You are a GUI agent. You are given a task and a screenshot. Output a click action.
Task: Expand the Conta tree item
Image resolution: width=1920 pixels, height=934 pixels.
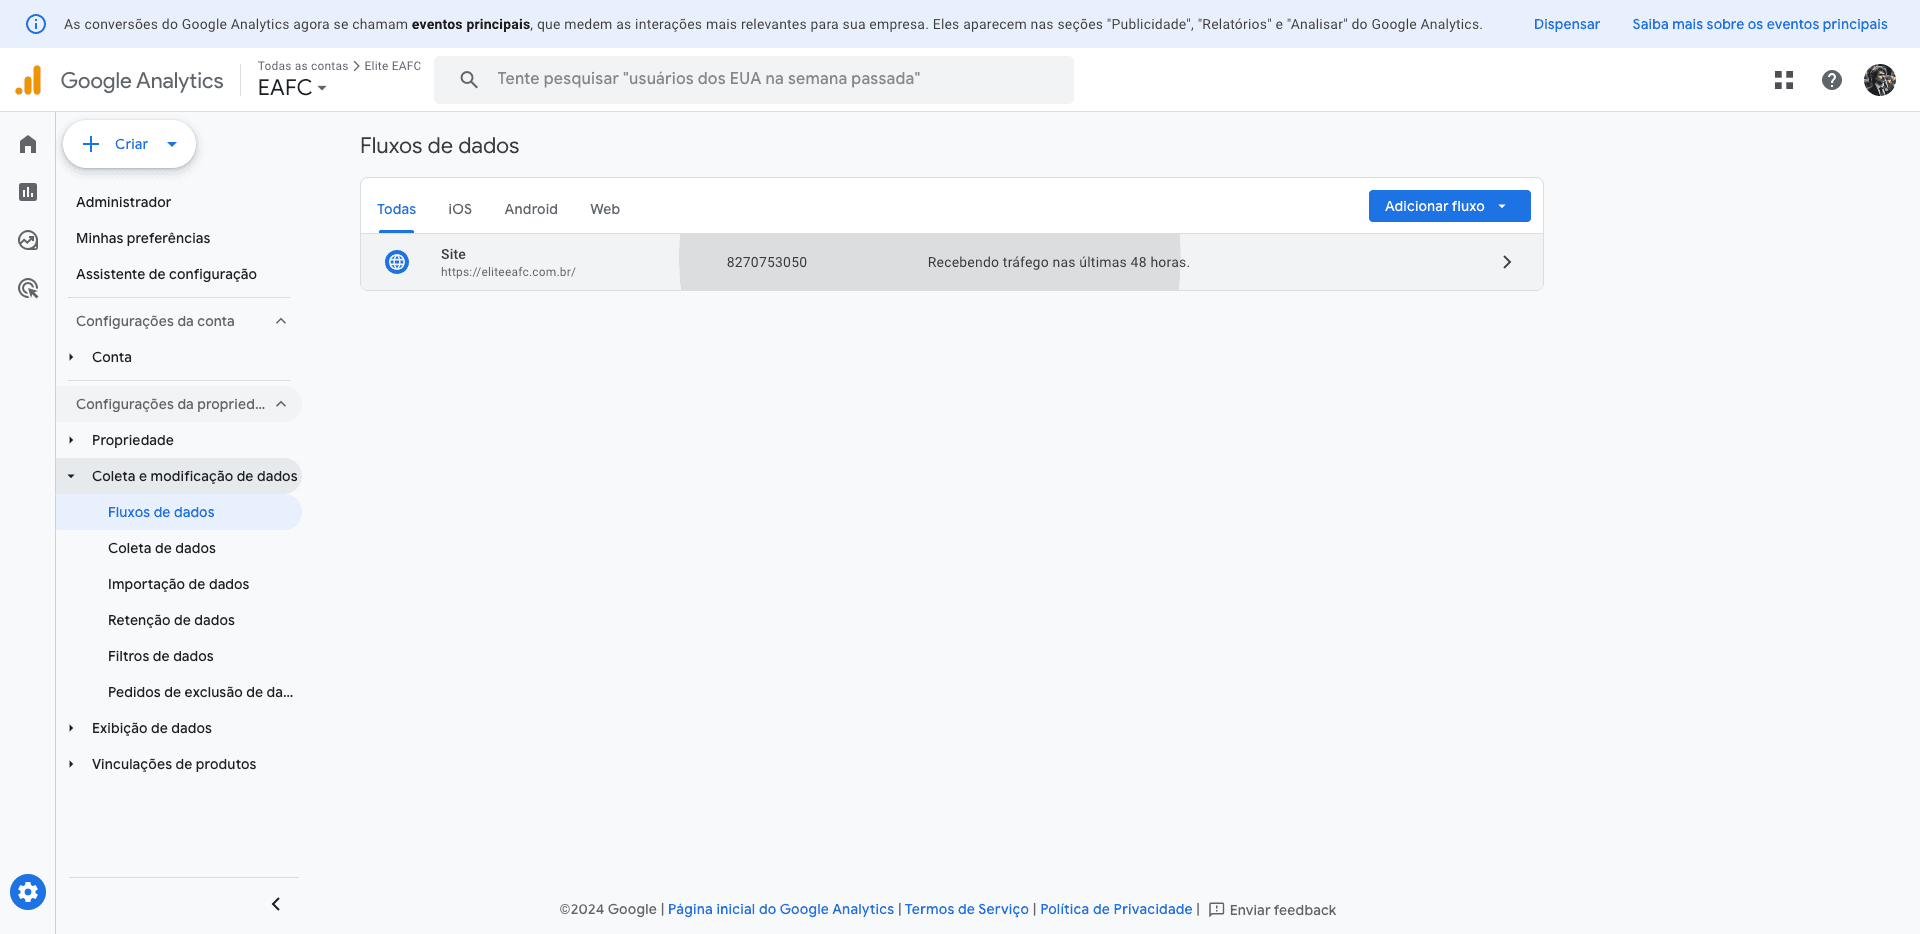click(x=71, y=357)
